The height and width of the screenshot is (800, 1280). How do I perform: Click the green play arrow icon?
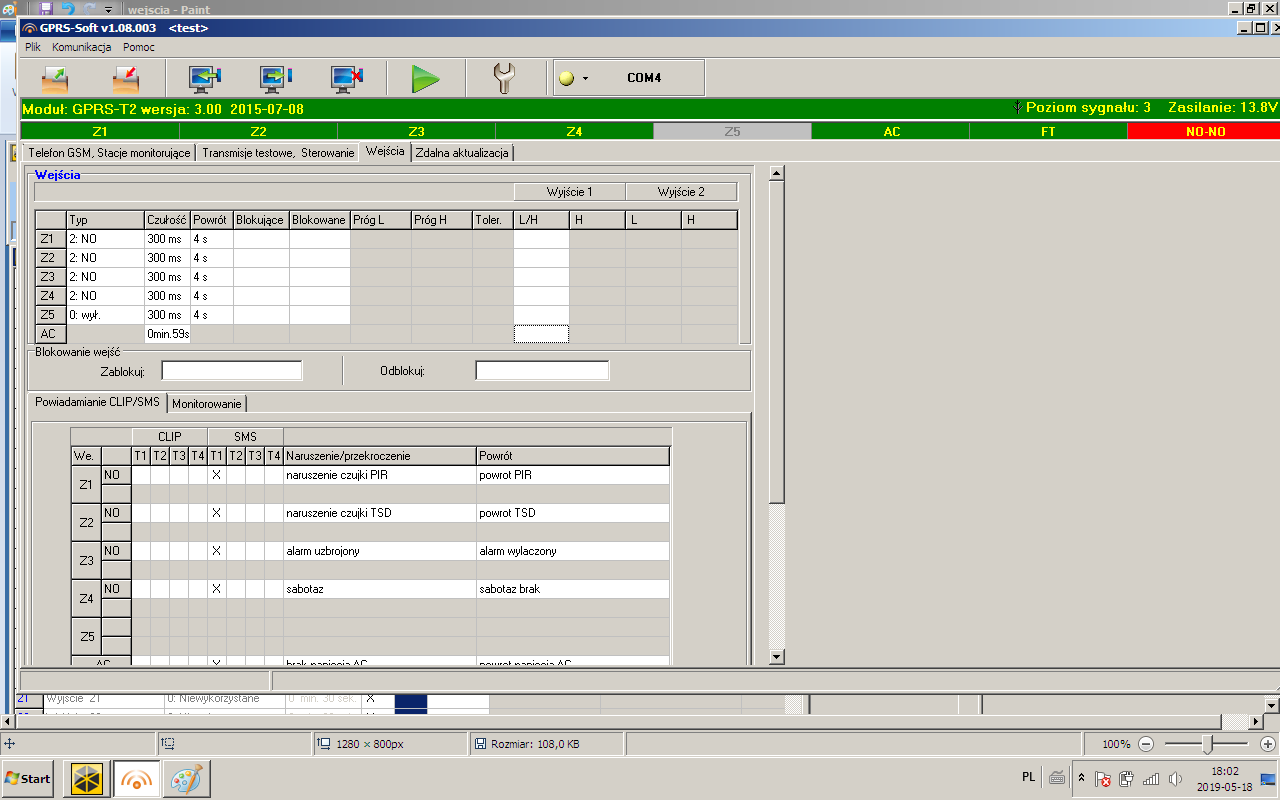pyautogui.click(x=426, y=78)
